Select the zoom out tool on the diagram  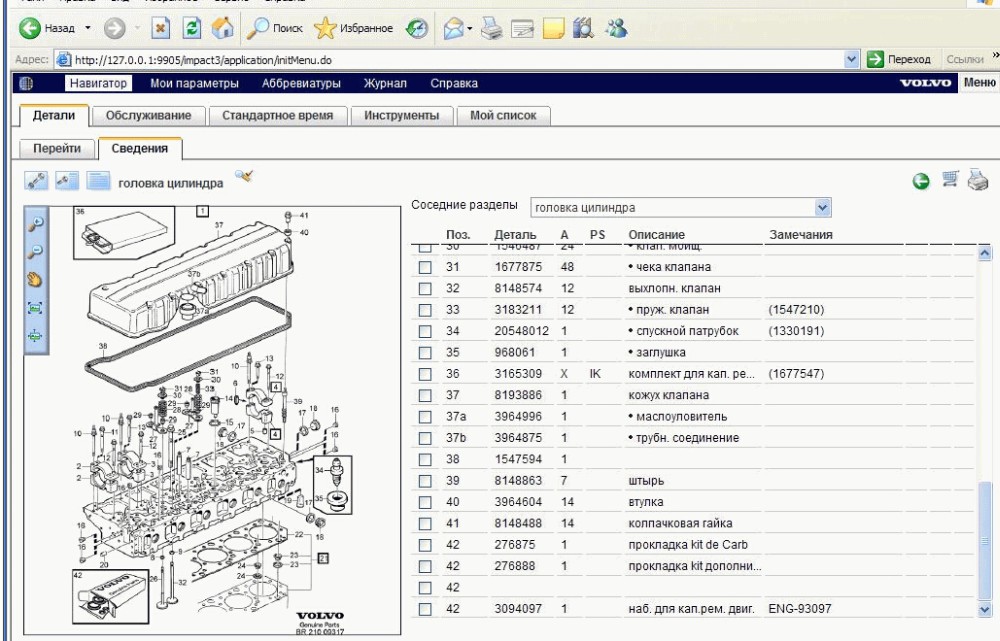click(x=35, y=251)
